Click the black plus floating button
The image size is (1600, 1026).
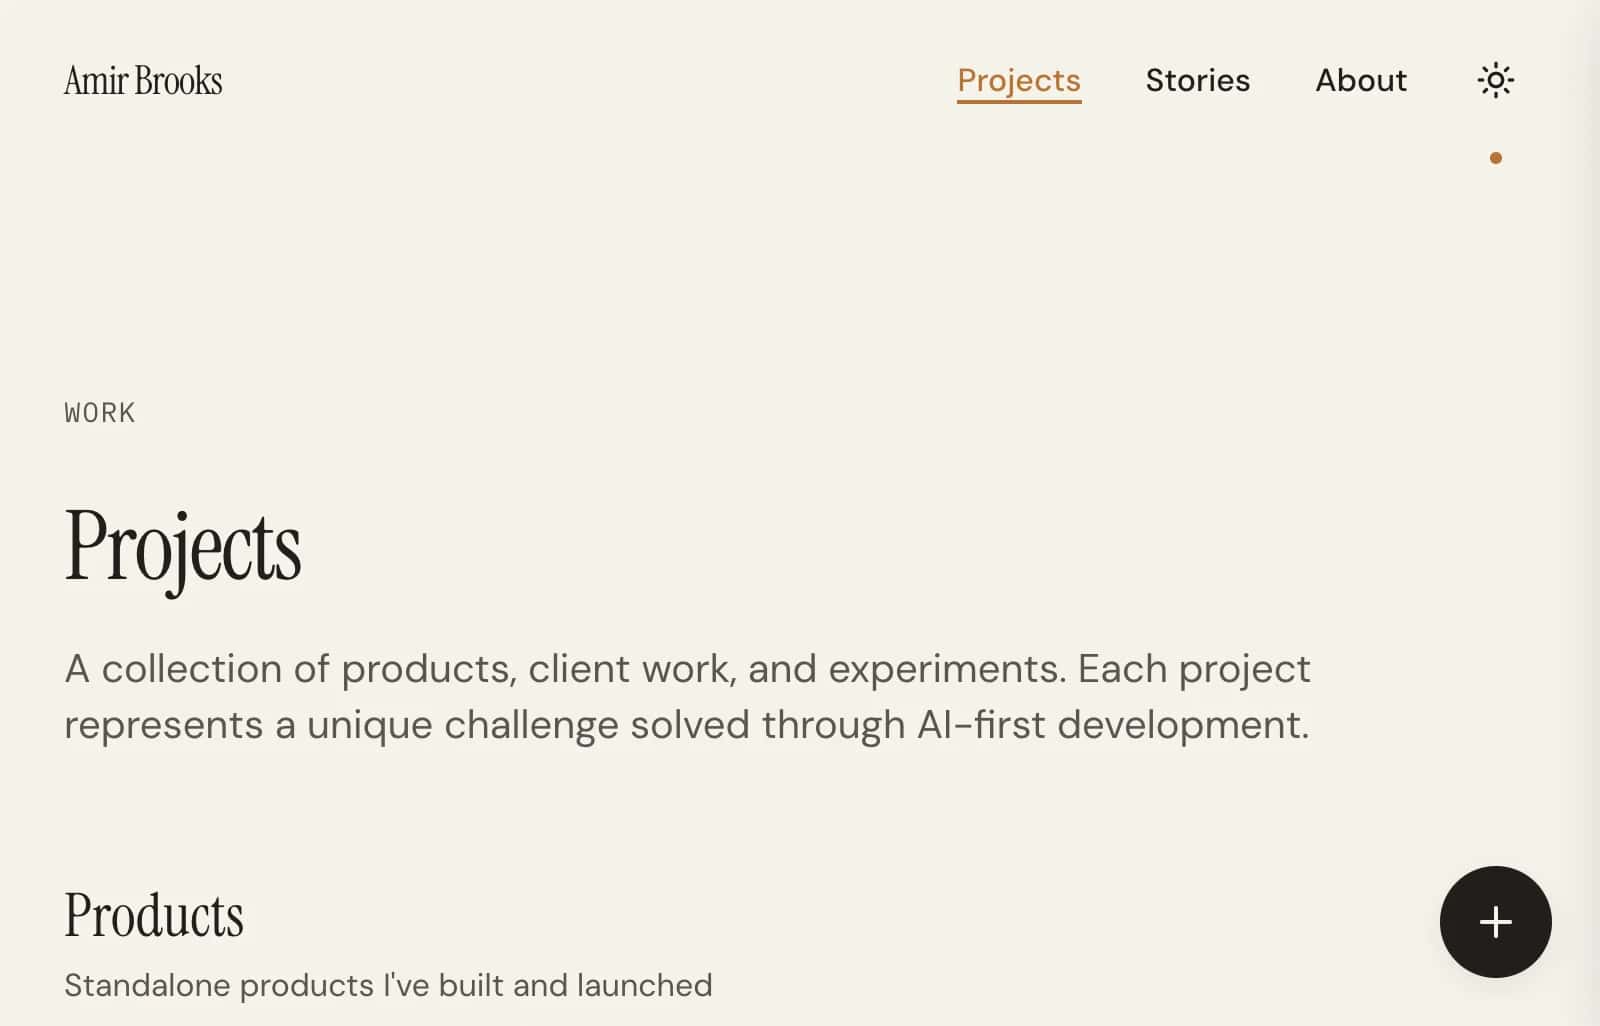click(1495, 921)
